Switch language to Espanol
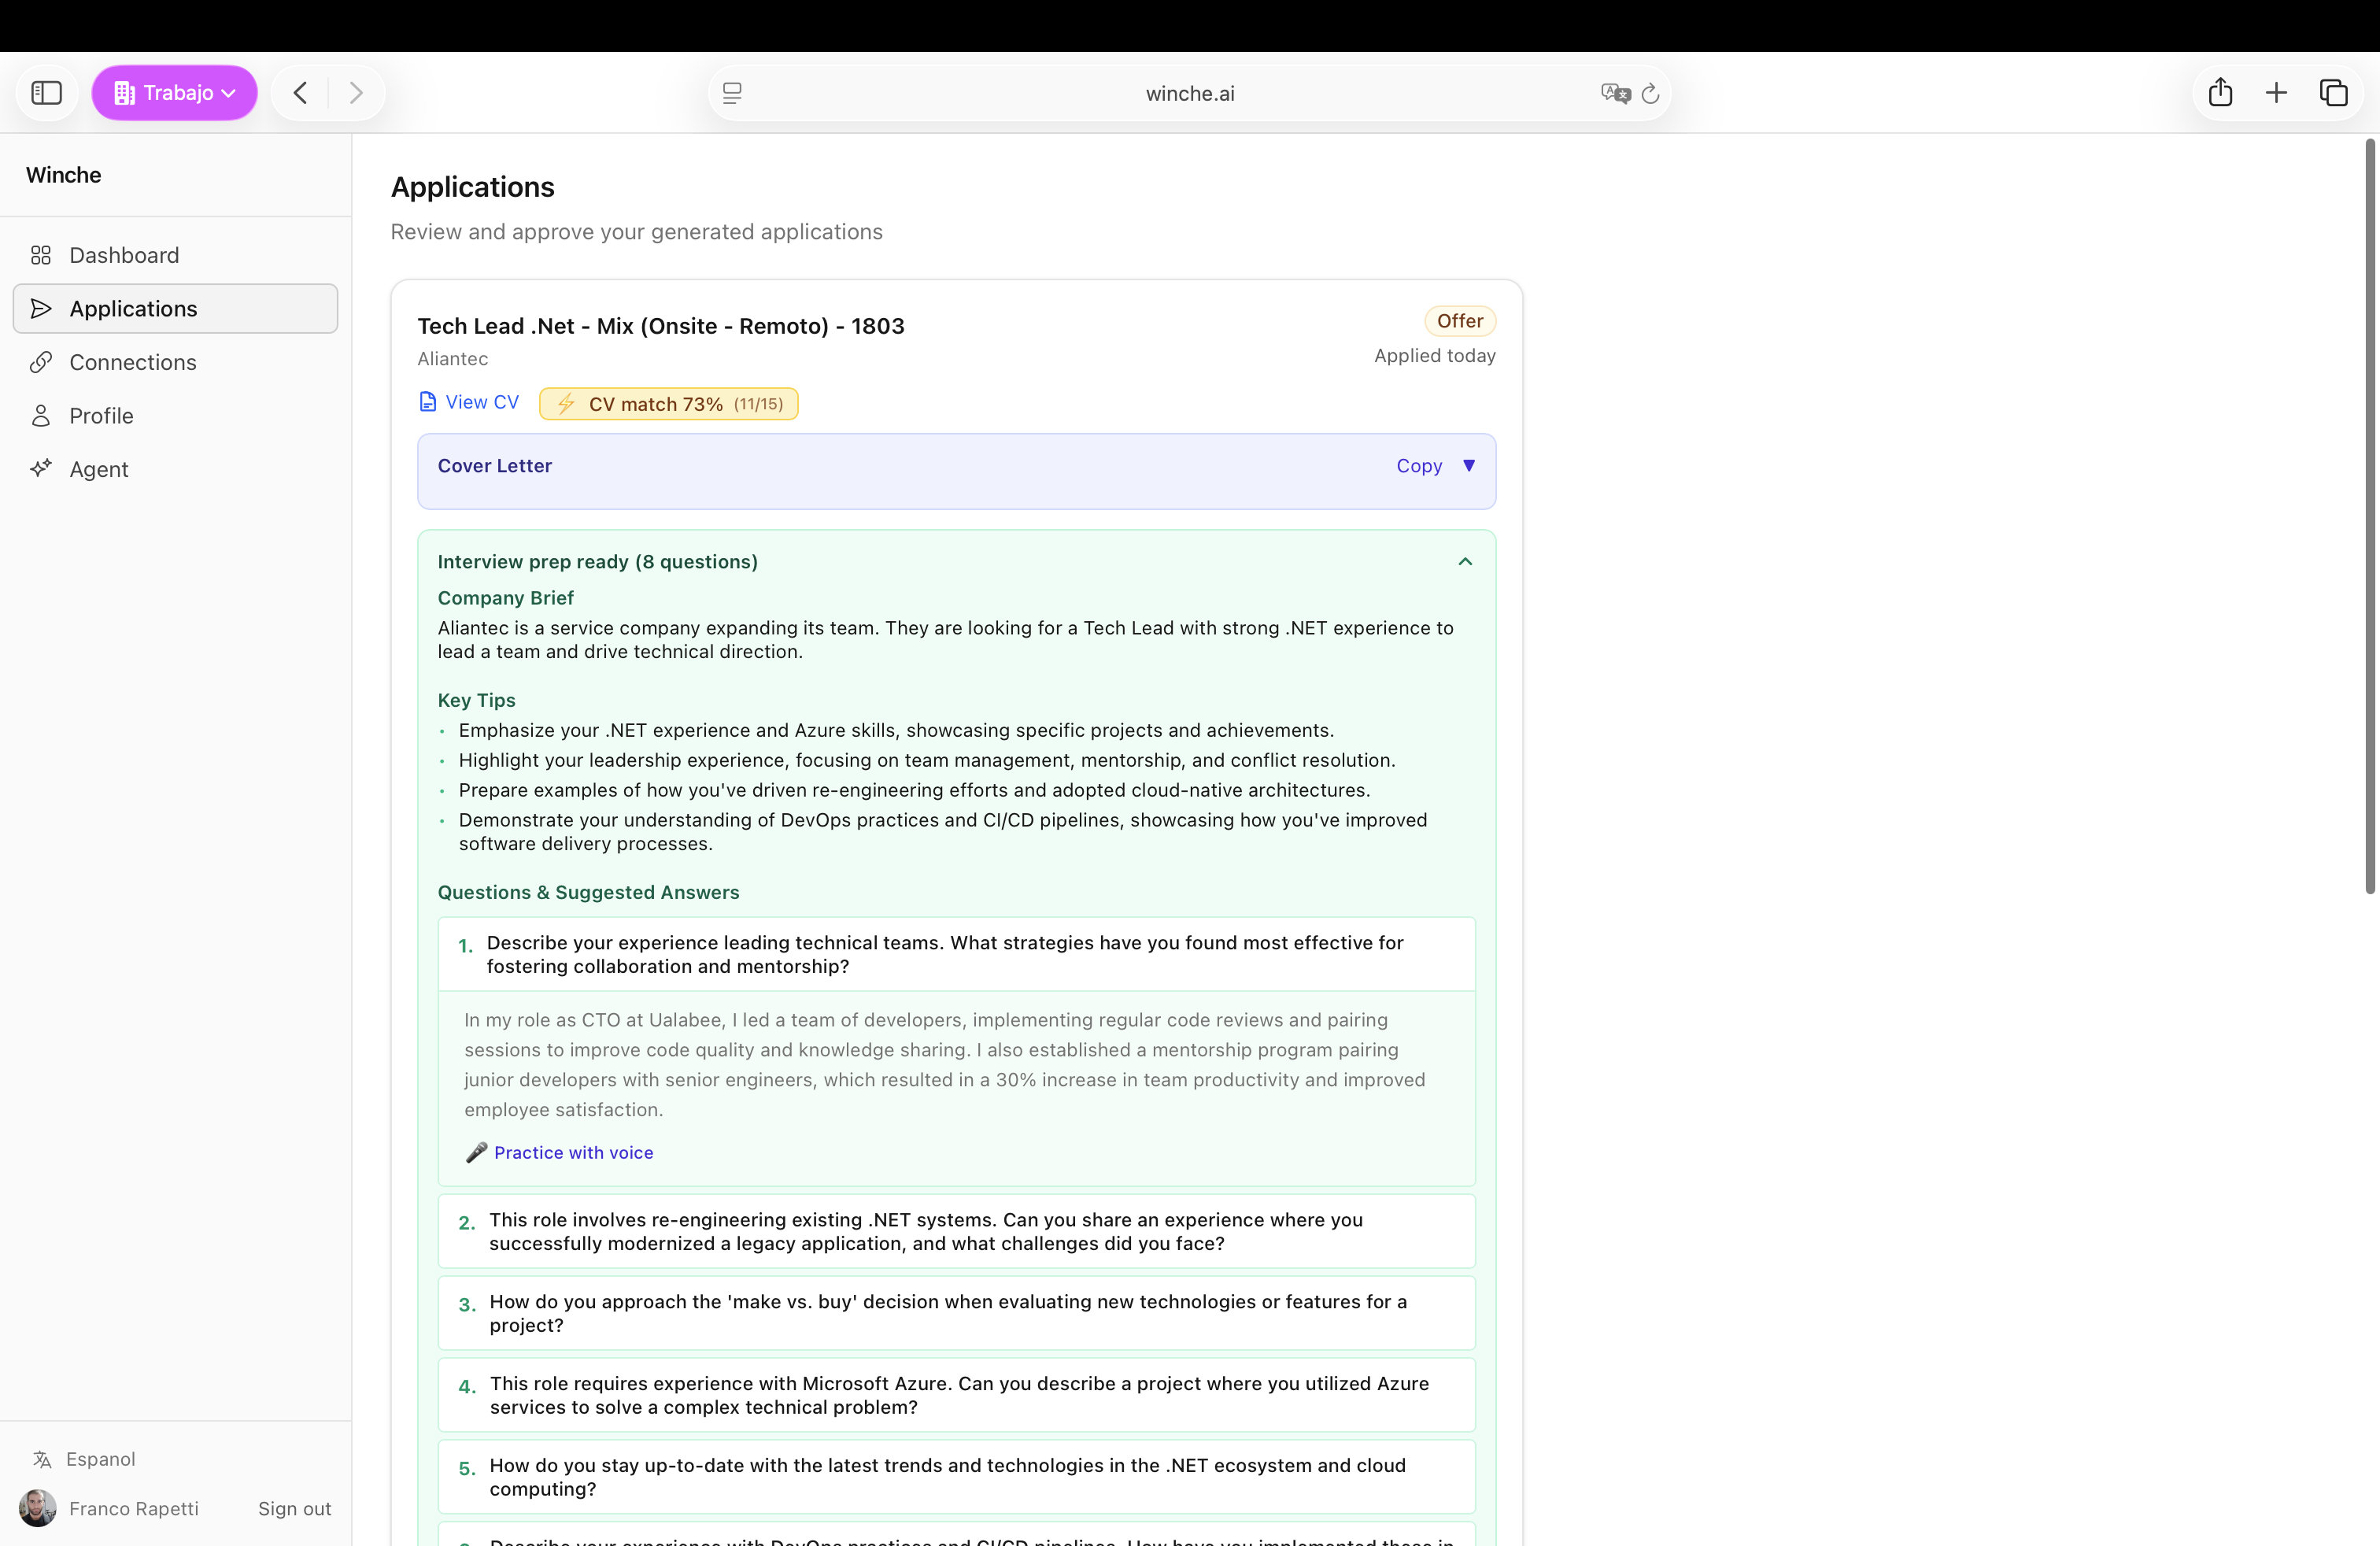This screenshot has height=1546, width=2380. 100,1459
